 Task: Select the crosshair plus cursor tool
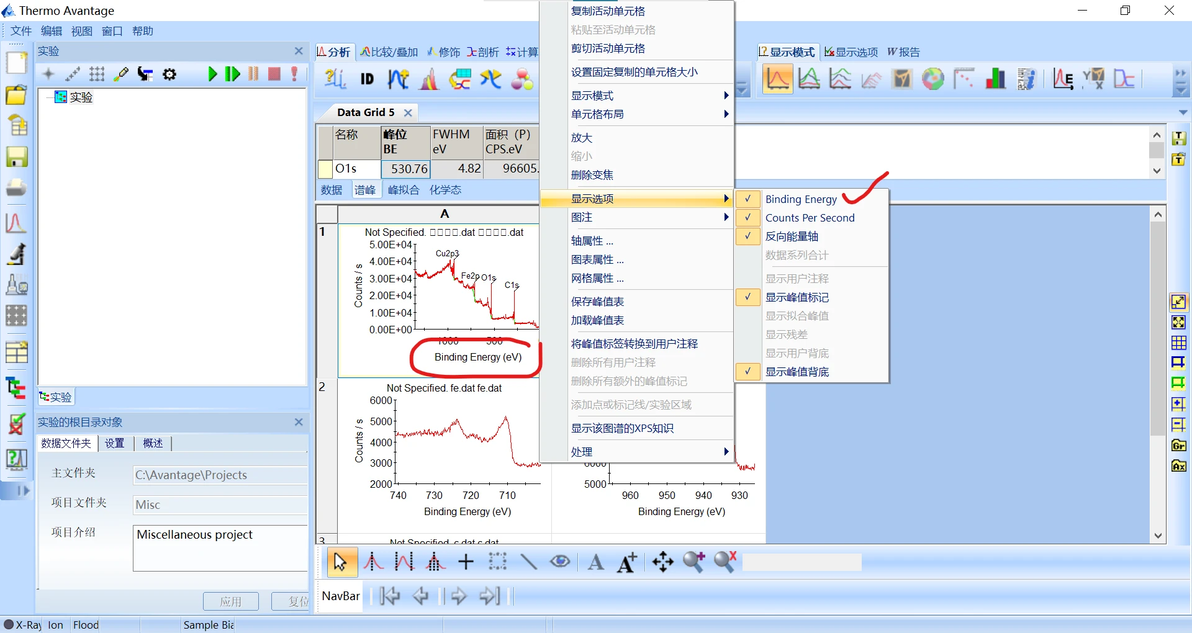pyautogui.click(x=466, y=562)
